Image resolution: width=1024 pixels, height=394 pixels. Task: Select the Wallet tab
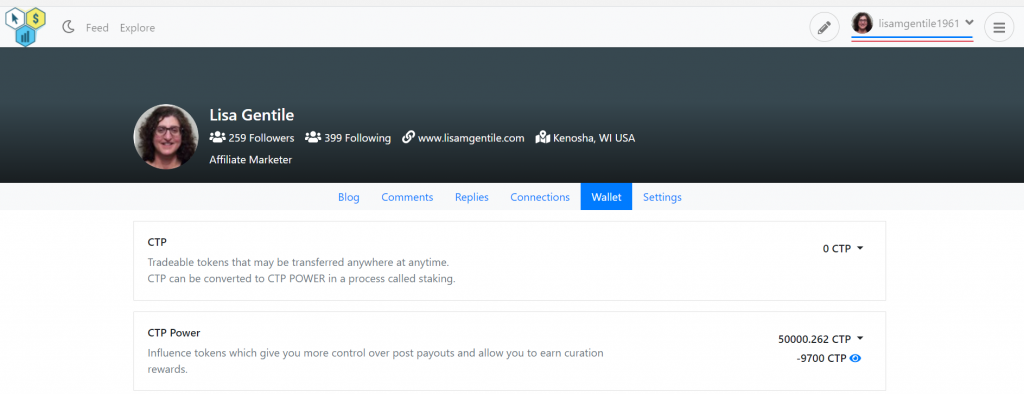[606, 197]
